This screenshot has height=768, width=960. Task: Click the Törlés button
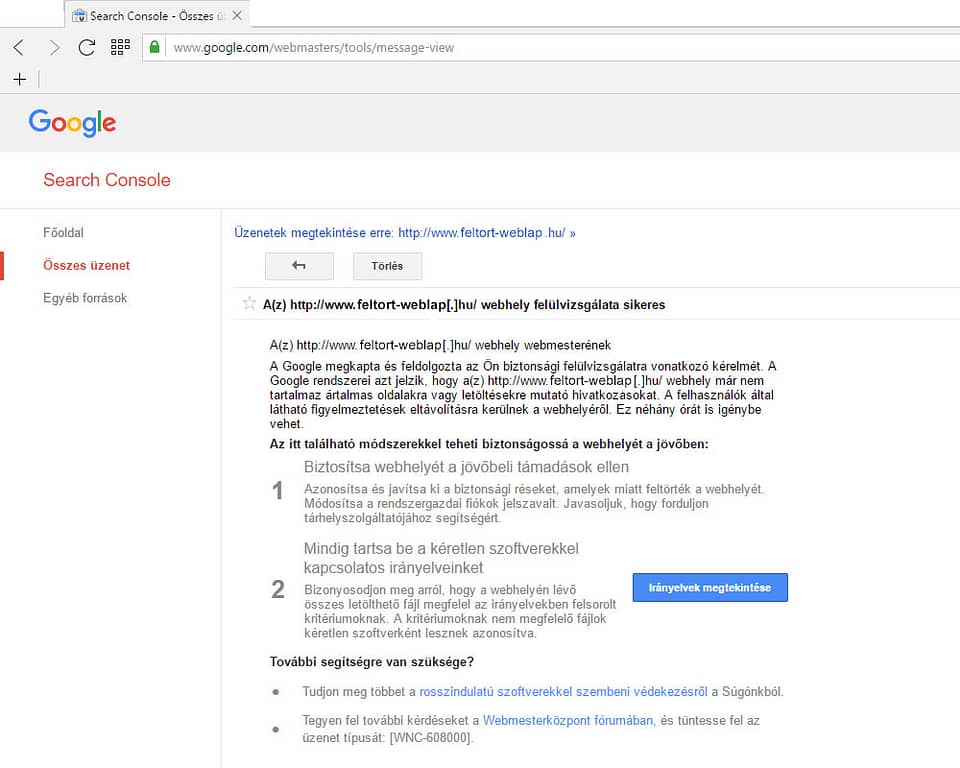click(387, 266)
